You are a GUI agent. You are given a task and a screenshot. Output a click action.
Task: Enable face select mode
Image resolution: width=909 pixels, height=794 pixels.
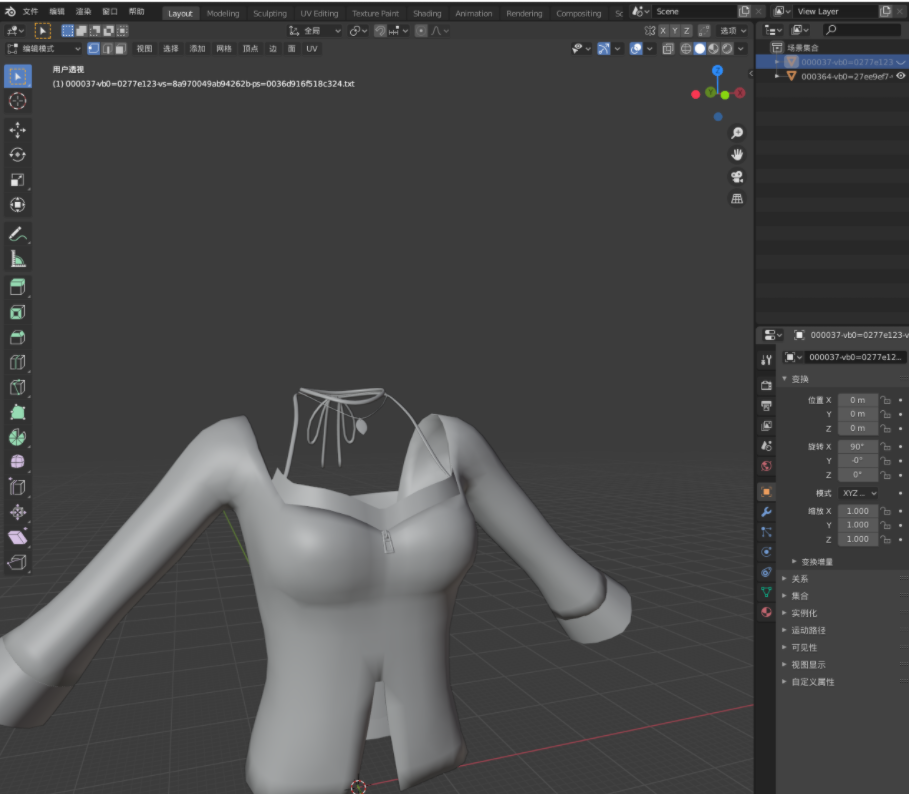[x=121, y=49]
